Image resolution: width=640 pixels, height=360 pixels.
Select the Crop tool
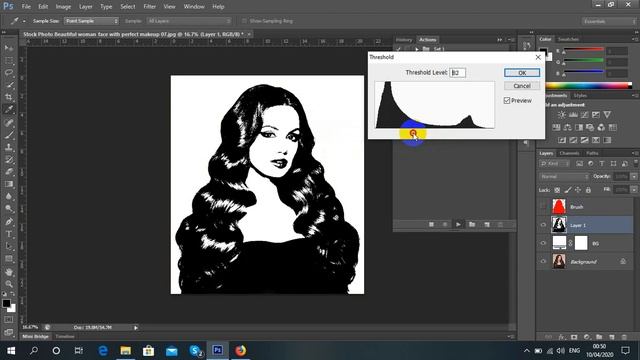click(9, 97)
